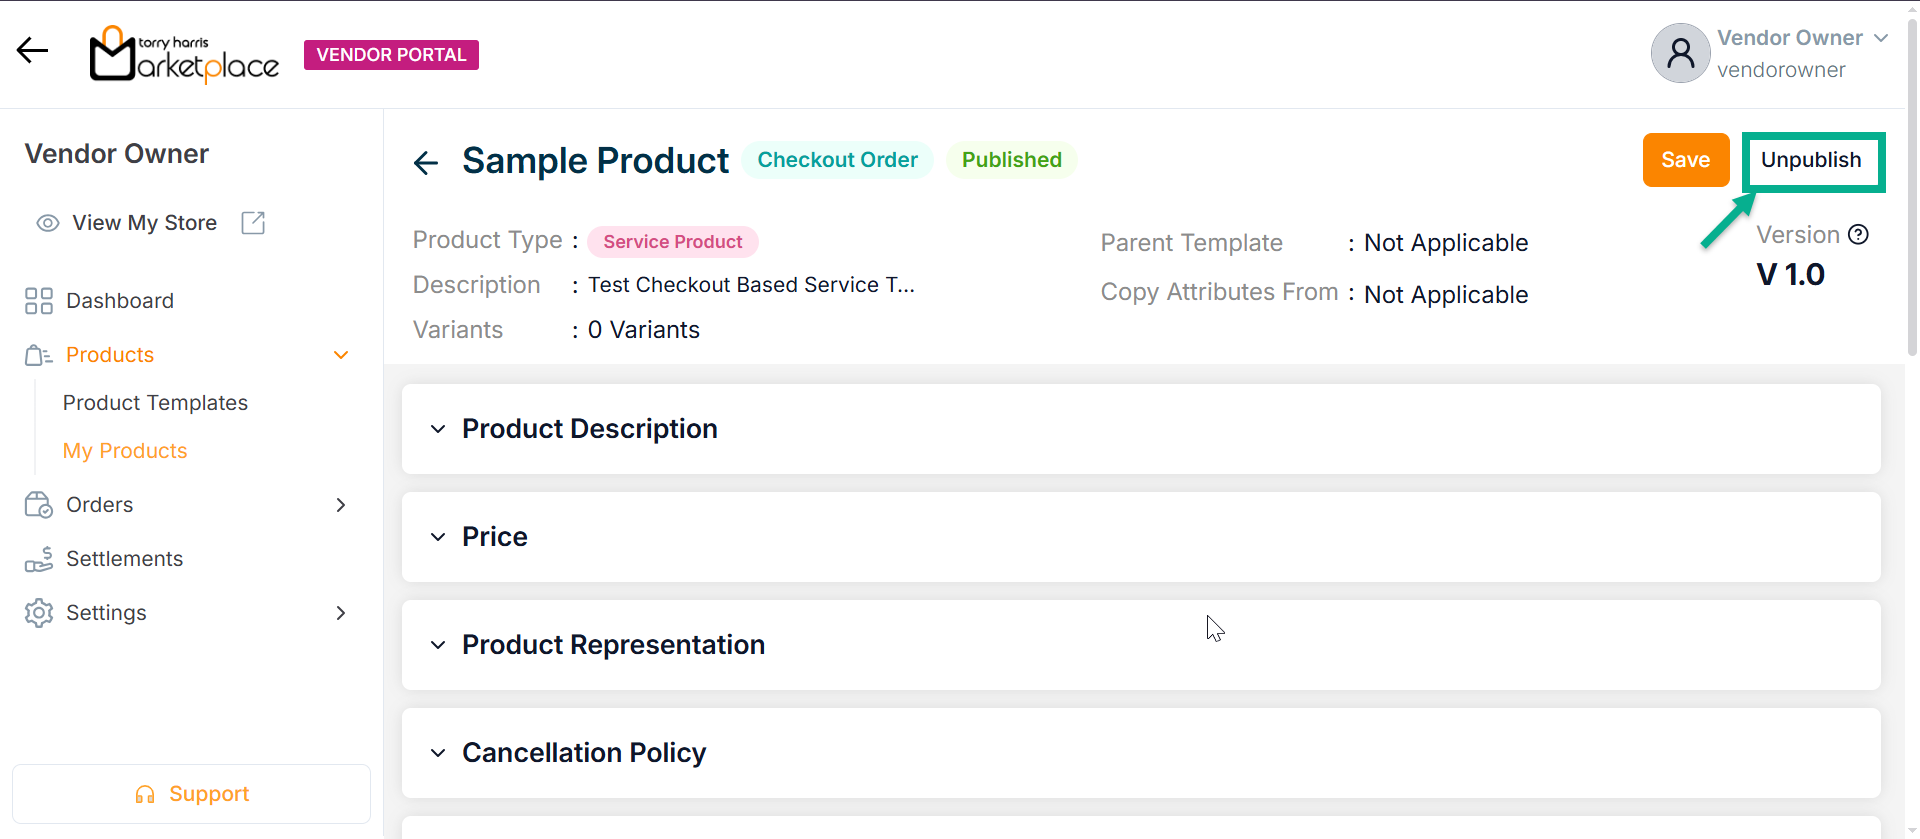Click the Torry Harris Marketplace logo

[x=185, y=54]
